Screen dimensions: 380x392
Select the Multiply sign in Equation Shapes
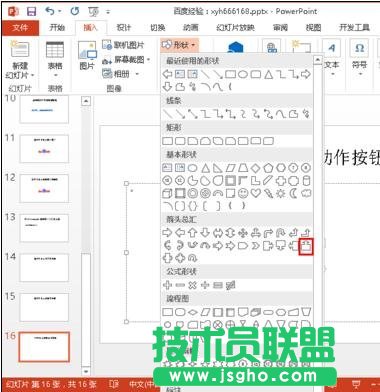tap(192, 285)
